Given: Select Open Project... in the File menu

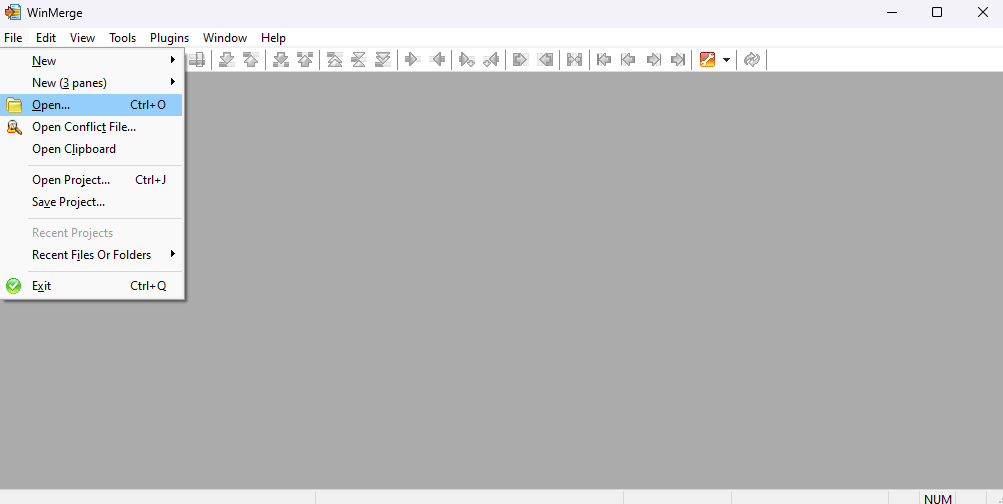Looking at the screenshot, I should pyautogui.click(x=71, y=180).
